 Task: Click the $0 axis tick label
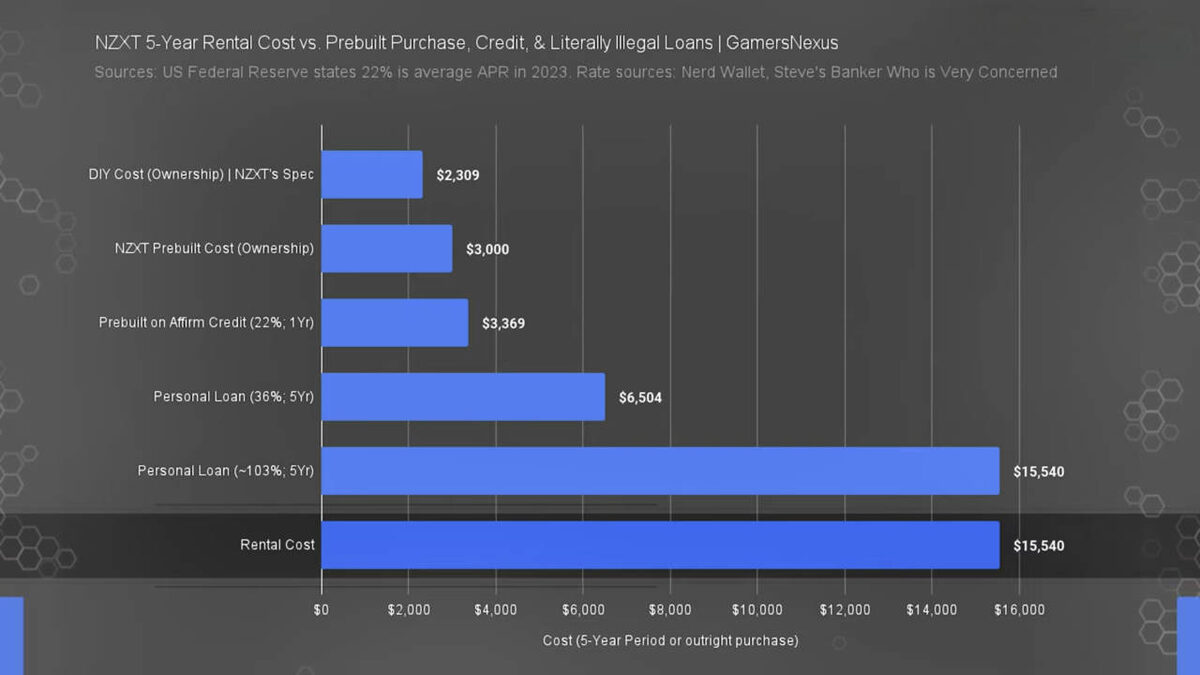point(322,609)
